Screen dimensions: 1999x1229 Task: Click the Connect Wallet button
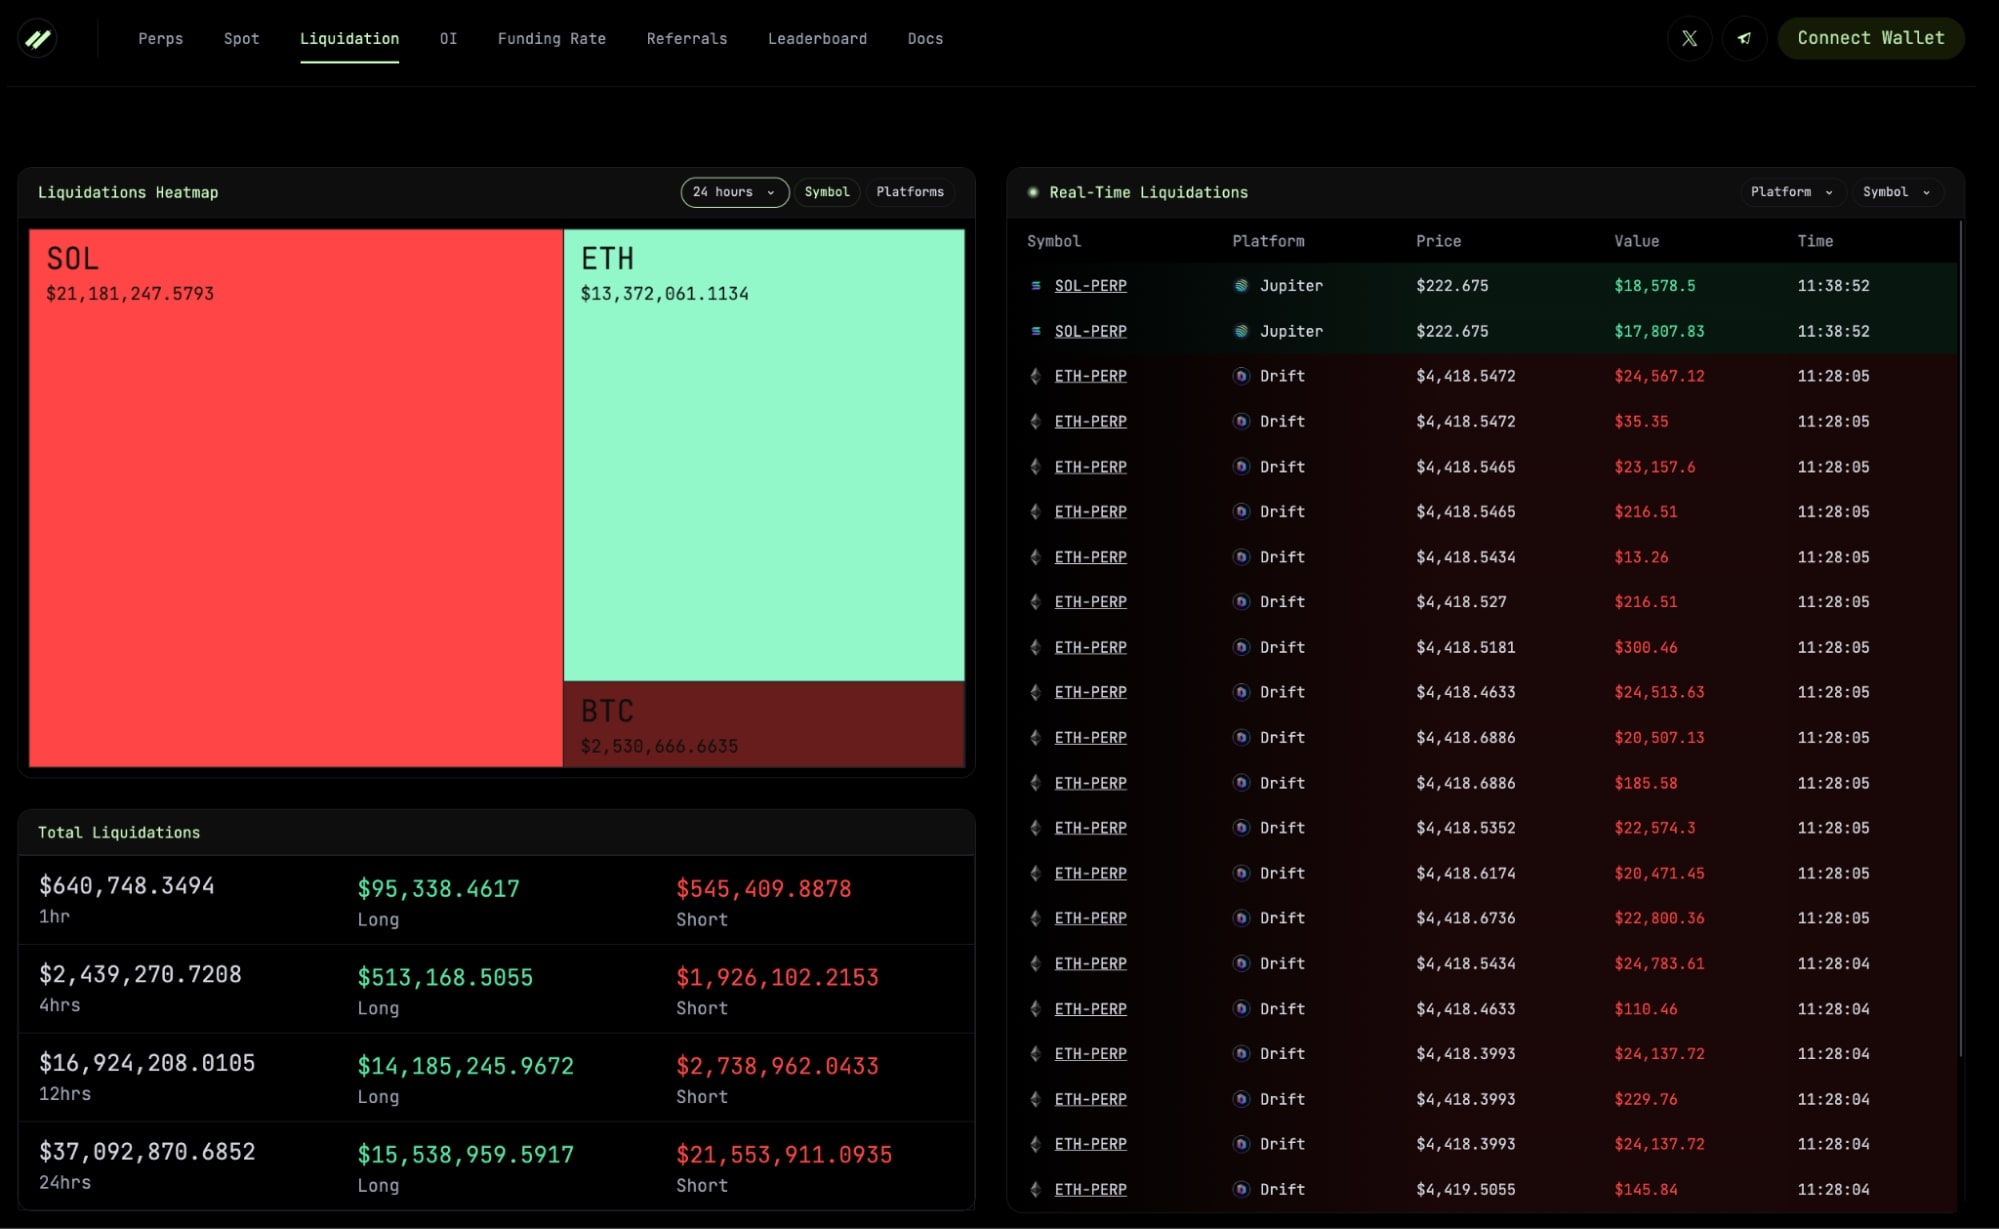(1870, 38)
